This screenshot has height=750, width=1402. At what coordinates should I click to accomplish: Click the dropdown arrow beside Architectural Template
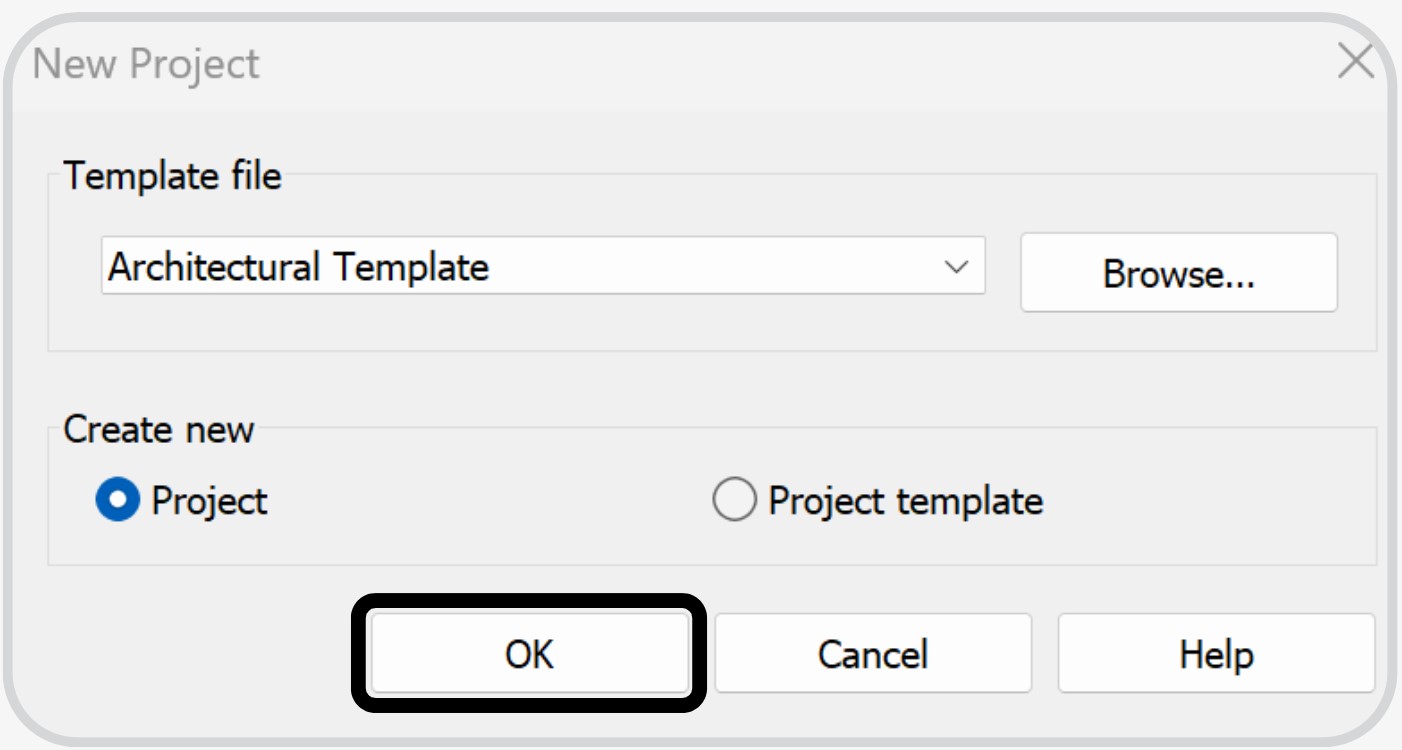957,265
